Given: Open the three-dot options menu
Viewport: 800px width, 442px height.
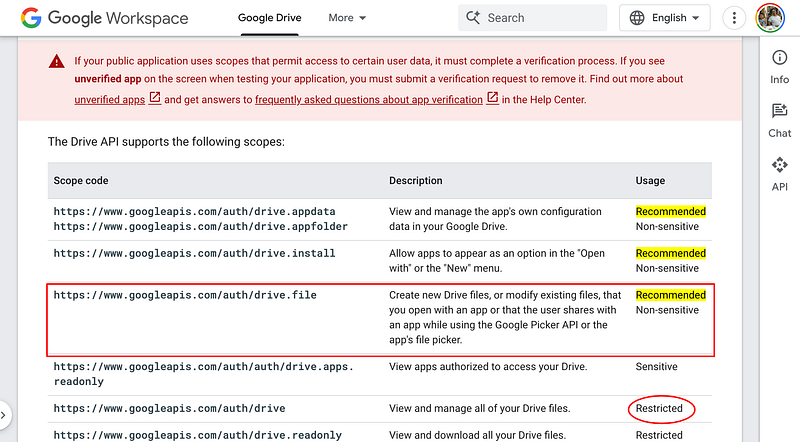Looking at the screenshot, I should tap(735, 18).
